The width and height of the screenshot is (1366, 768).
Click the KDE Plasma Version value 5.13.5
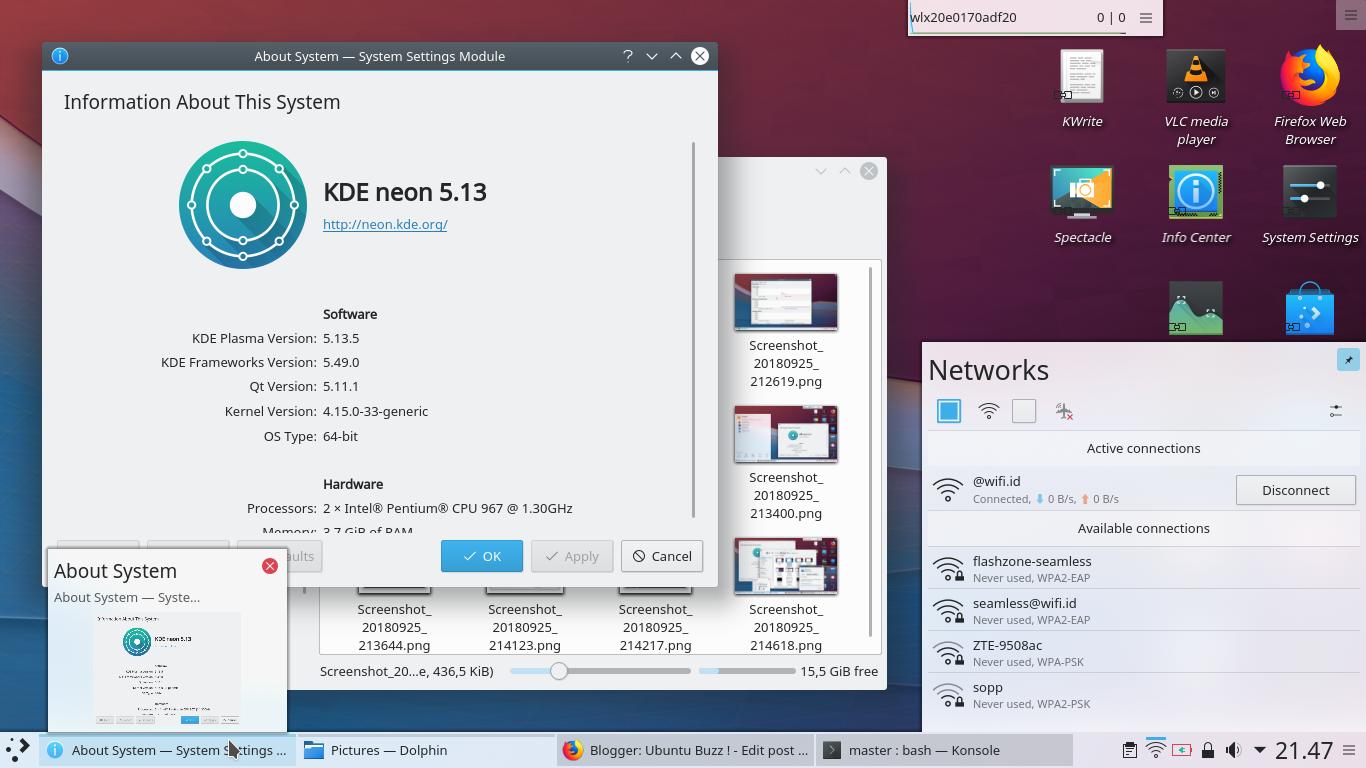click(341, 338)
